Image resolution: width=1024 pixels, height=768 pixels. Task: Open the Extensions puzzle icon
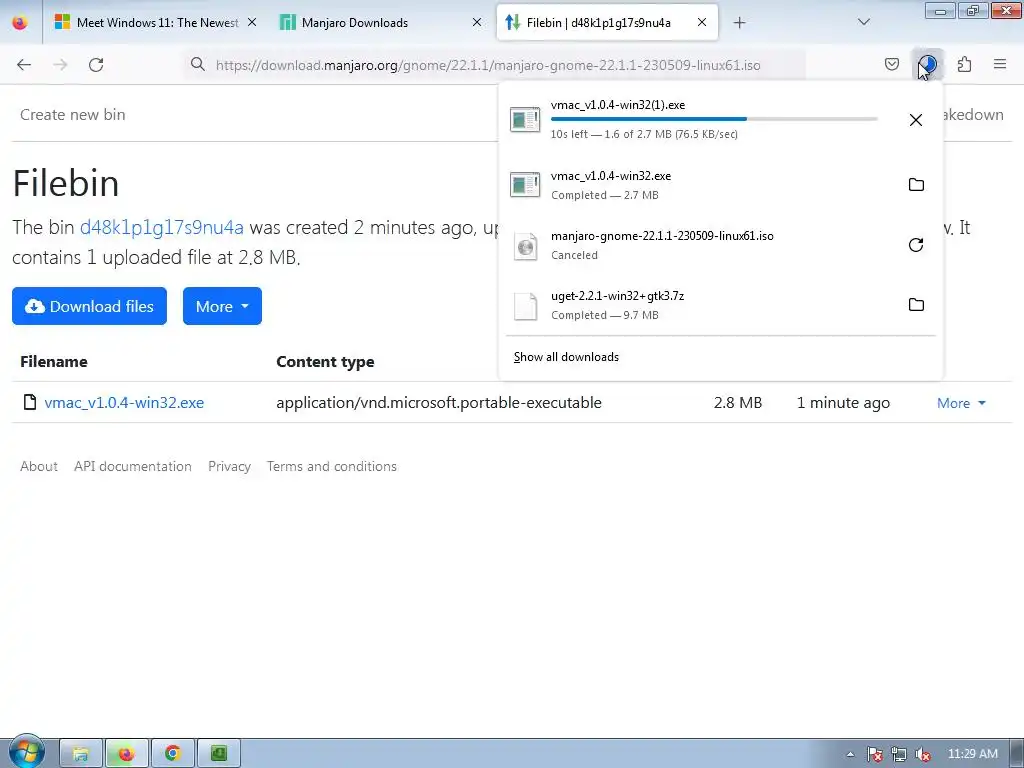pos(964,64)
